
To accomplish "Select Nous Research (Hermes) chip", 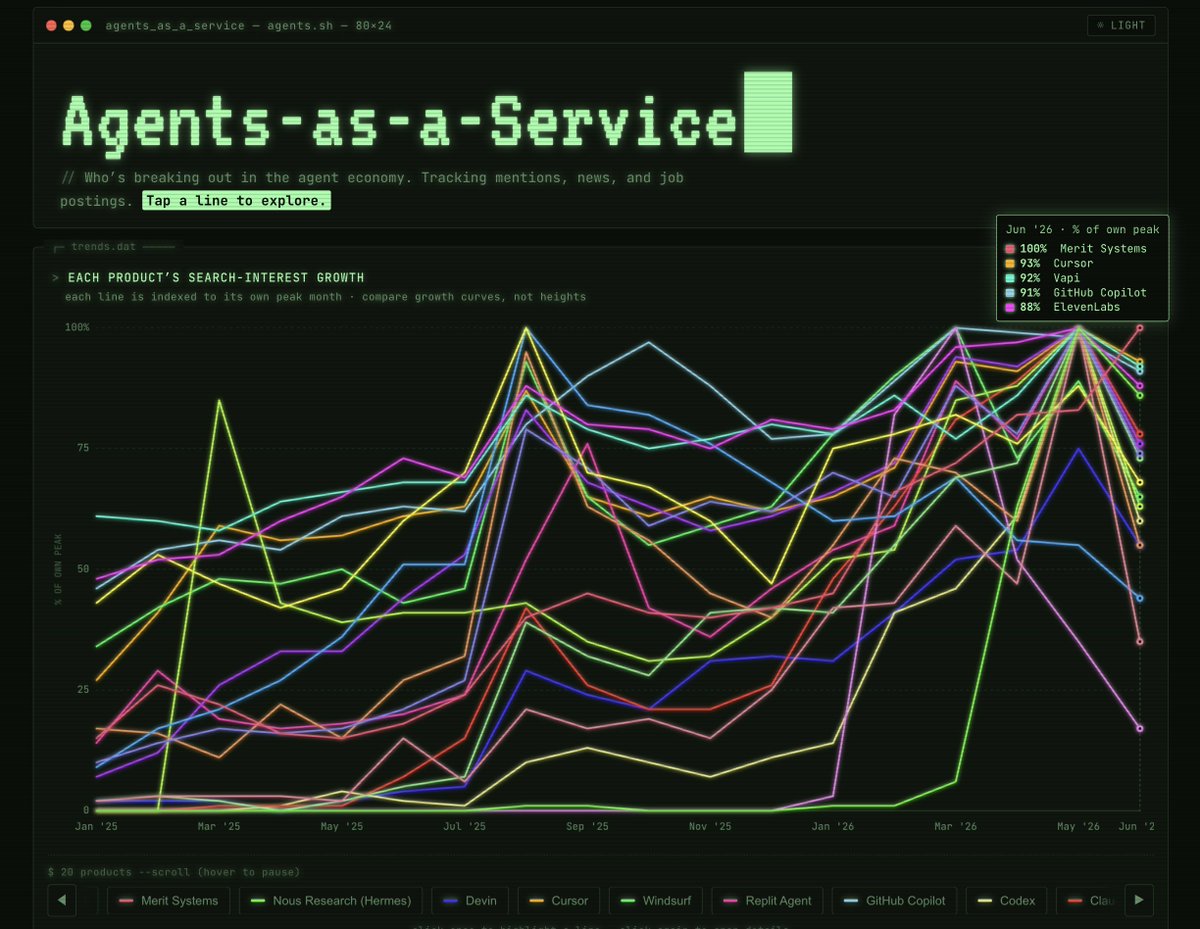I will tap(330, 901).
